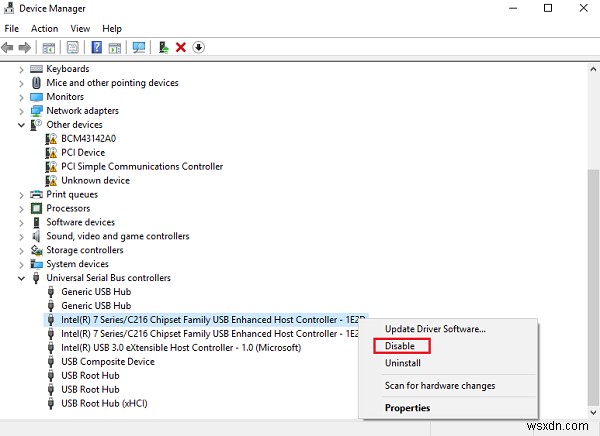Open the File menu

click(11, 29)
